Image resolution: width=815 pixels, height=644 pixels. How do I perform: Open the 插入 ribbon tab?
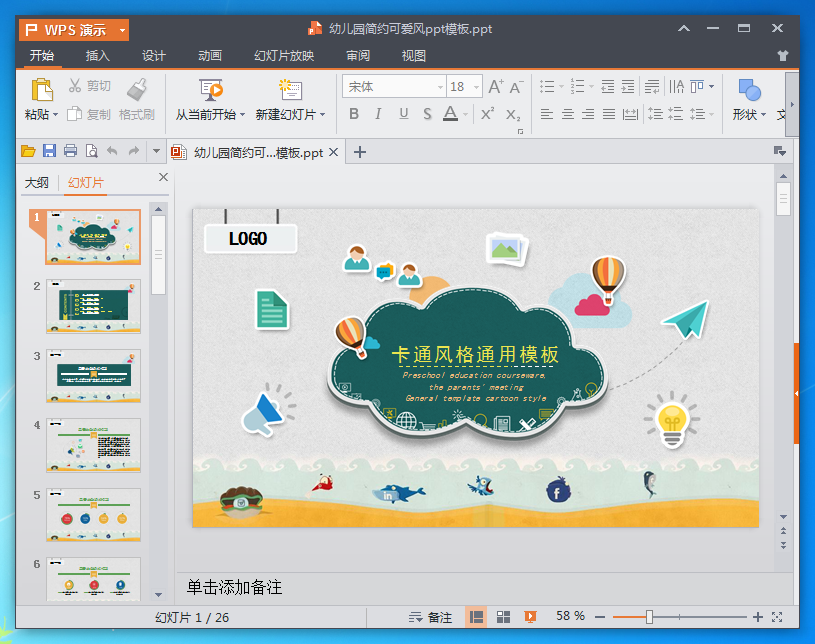click(x=98, y=56)
